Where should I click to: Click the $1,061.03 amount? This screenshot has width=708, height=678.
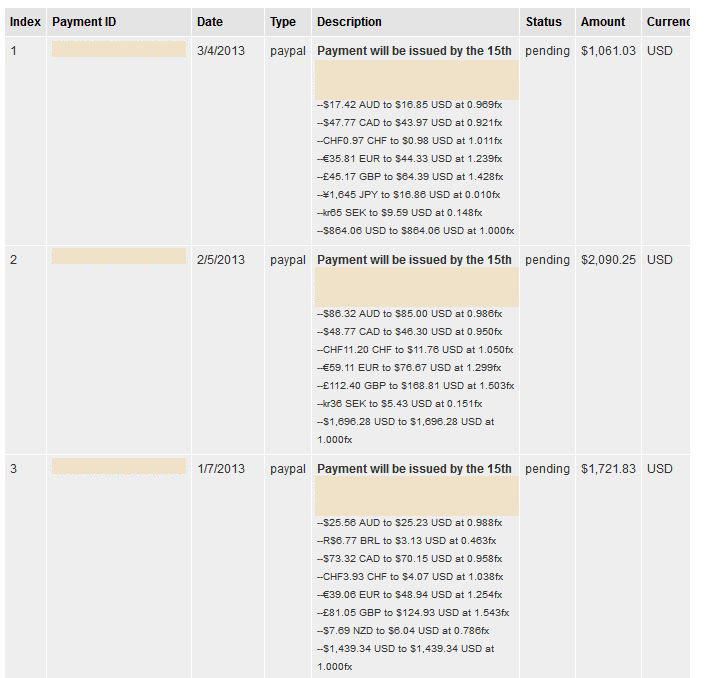608,50
